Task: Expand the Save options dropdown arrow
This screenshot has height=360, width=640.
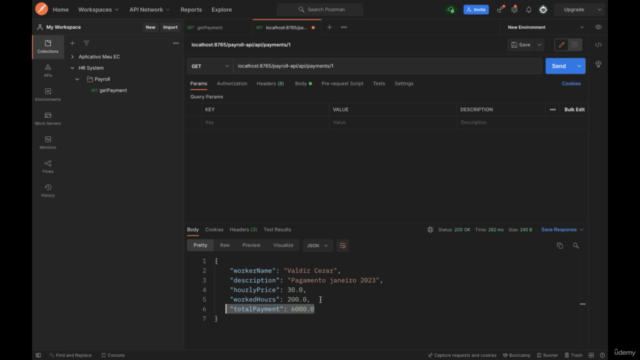Action: (540, 45)
